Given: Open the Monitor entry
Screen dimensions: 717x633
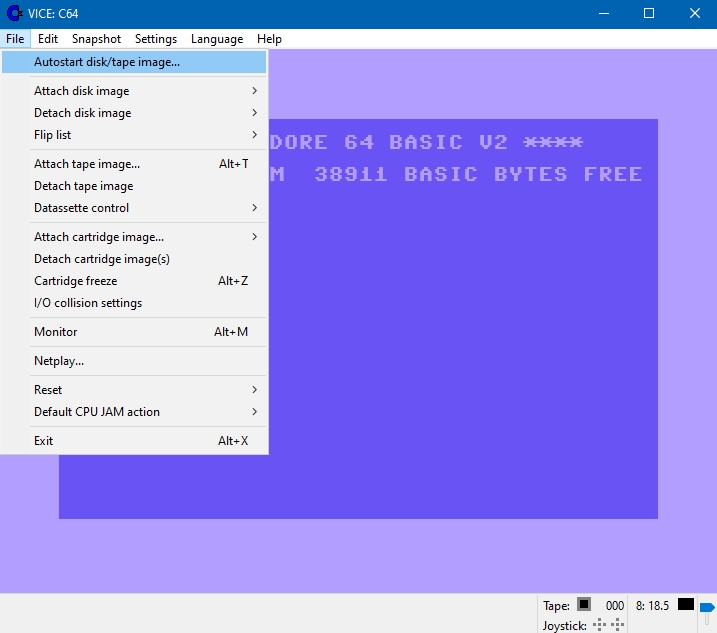Looking at the screenshot, I should (x=134, y=332).
